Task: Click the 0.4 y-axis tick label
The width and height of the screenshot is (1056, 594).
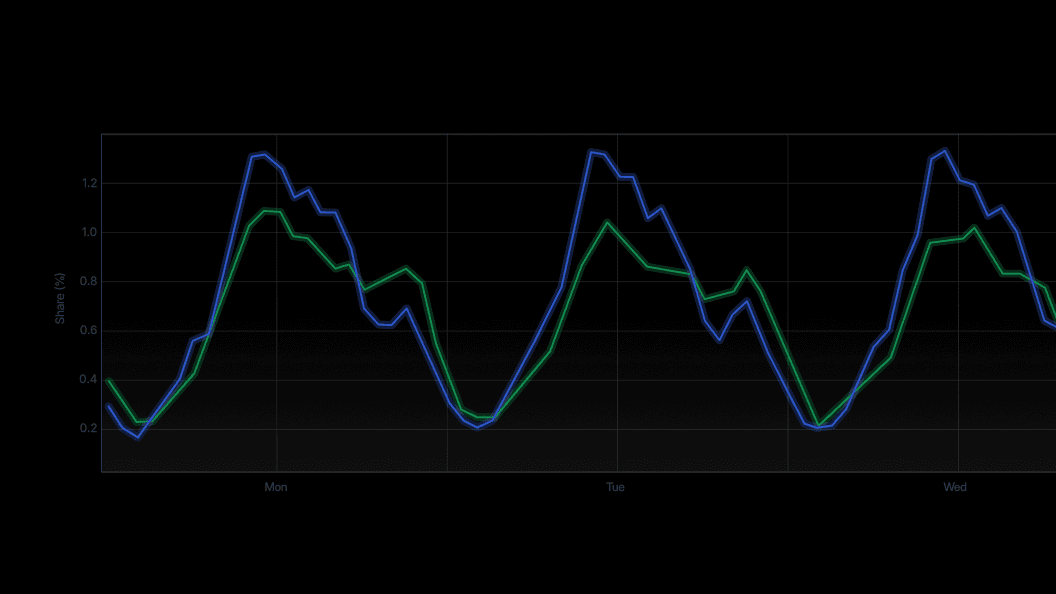Action: (x=90, y=379)
